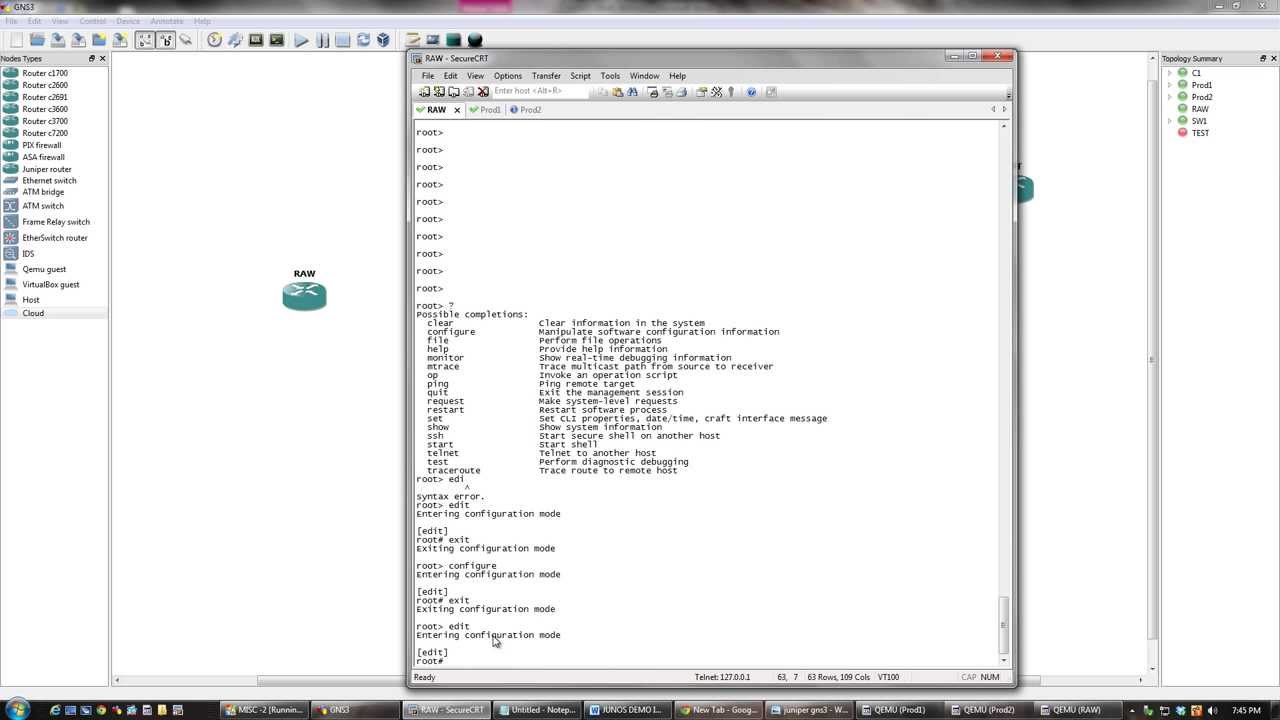The image size is (1280, 720).
Task: Open GNS3 snapshot clock icon
Action: 214,40
